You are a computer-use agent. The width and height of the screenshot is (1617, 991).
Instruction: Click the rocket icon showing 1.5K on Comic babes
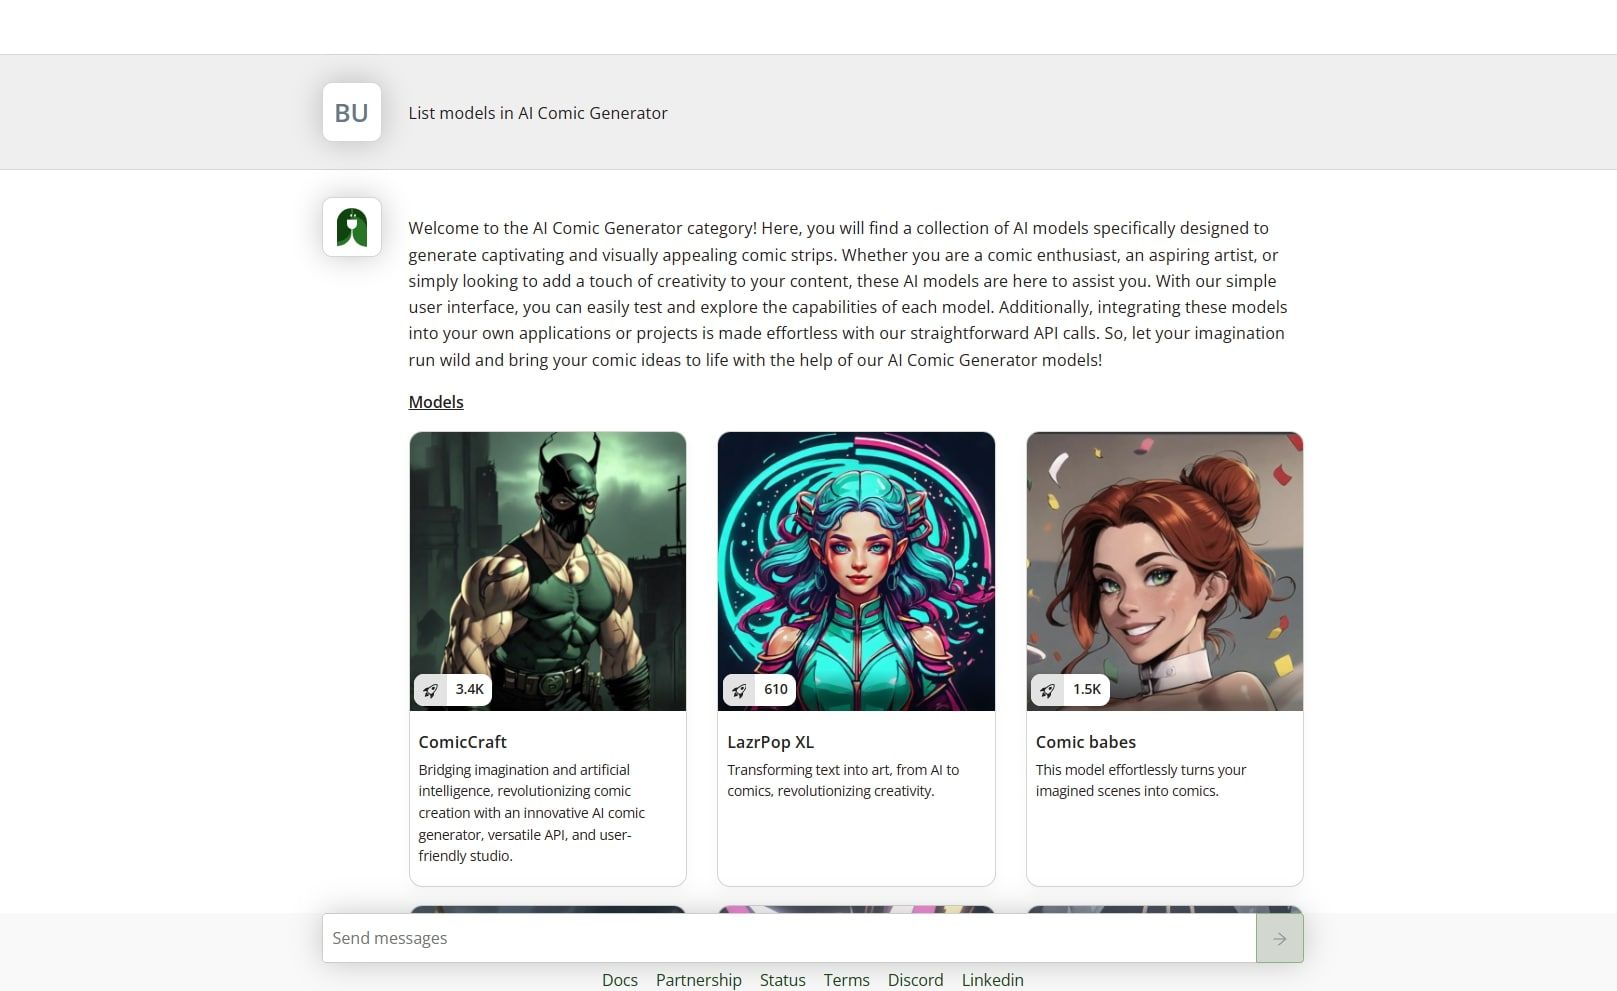1048,689
